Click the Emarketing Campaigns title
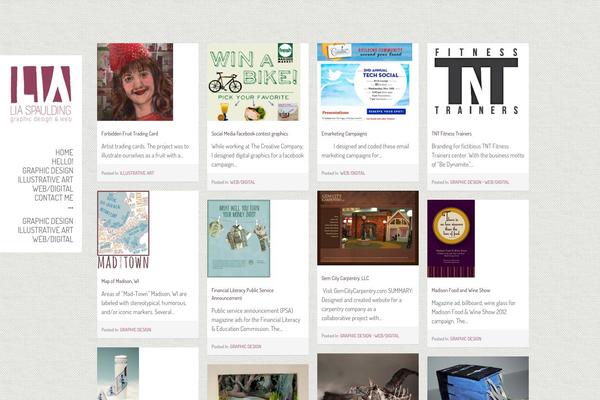The image size is (600, 400). click(x=344, y=134)
